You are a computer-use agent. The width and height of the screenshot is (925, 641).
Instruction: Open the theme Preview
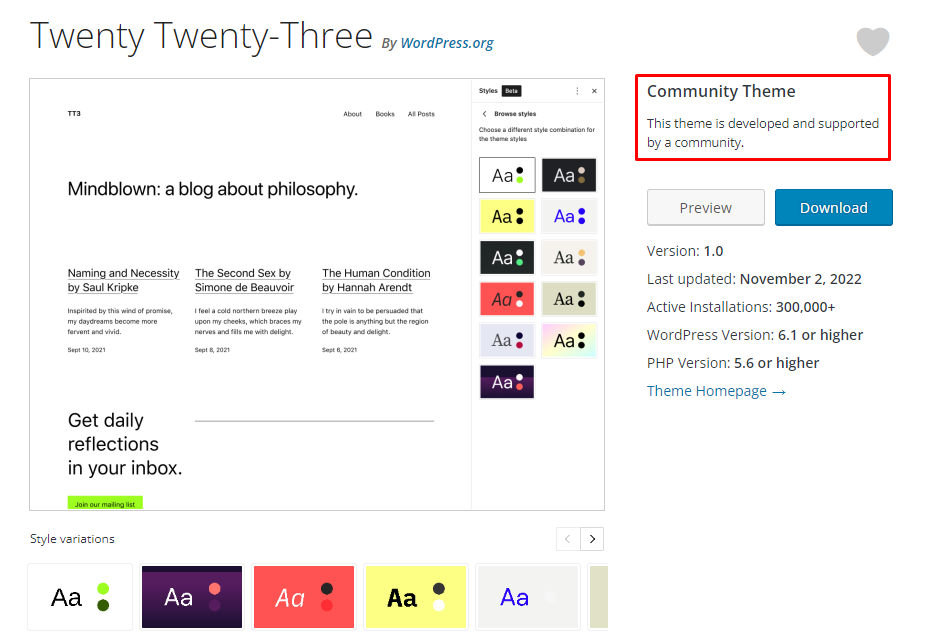click(705, 207)
